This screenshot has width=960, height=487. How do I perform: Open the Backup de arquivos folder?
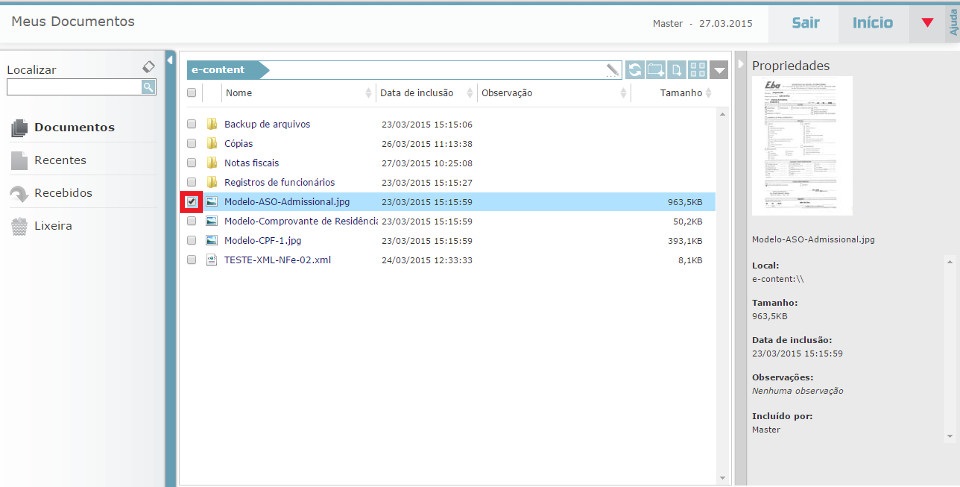(267, 125)
